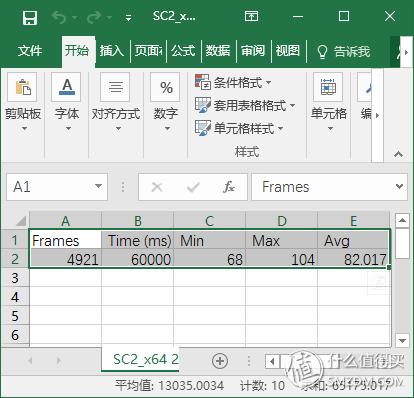The width and height of the screenshot is (414, 398).
Task: Click the Undo arrow icon
Action: [59, 17]
